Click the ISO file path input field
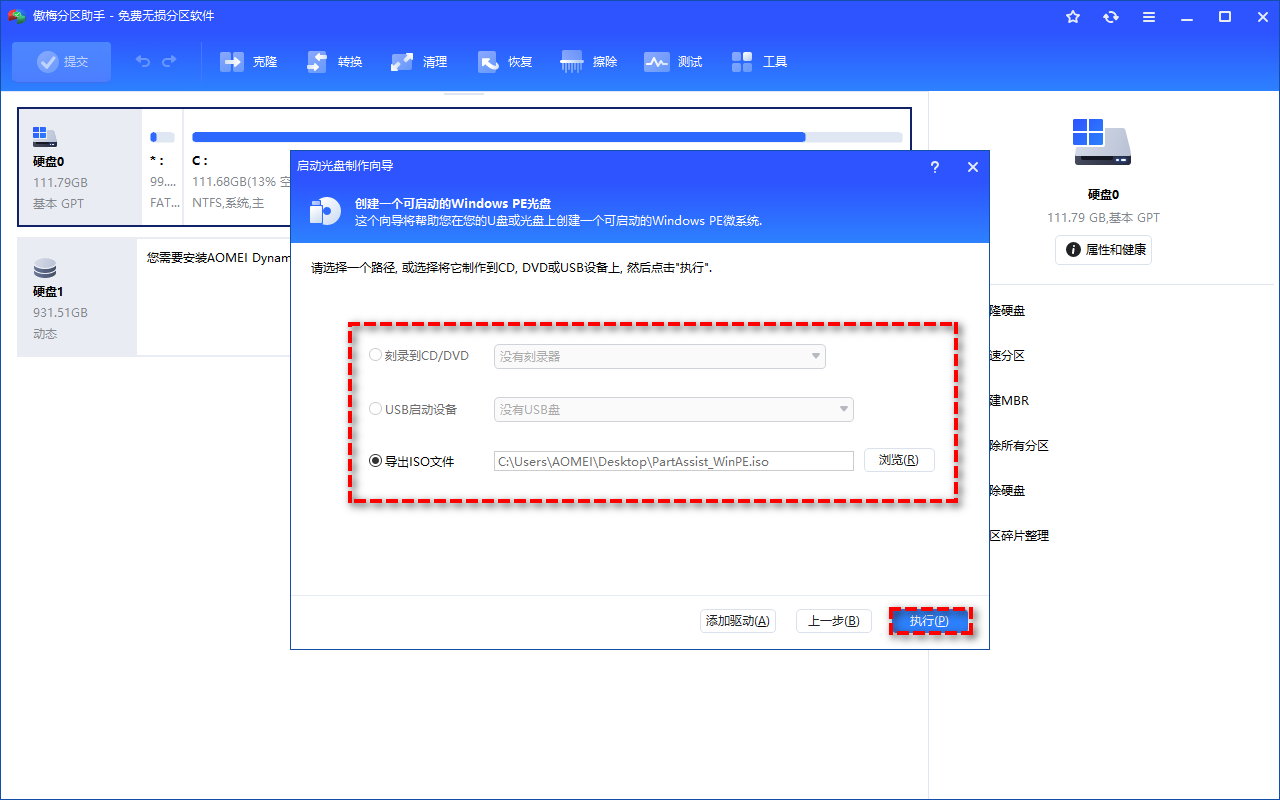 pyautogui.click(x=673, y=461)
